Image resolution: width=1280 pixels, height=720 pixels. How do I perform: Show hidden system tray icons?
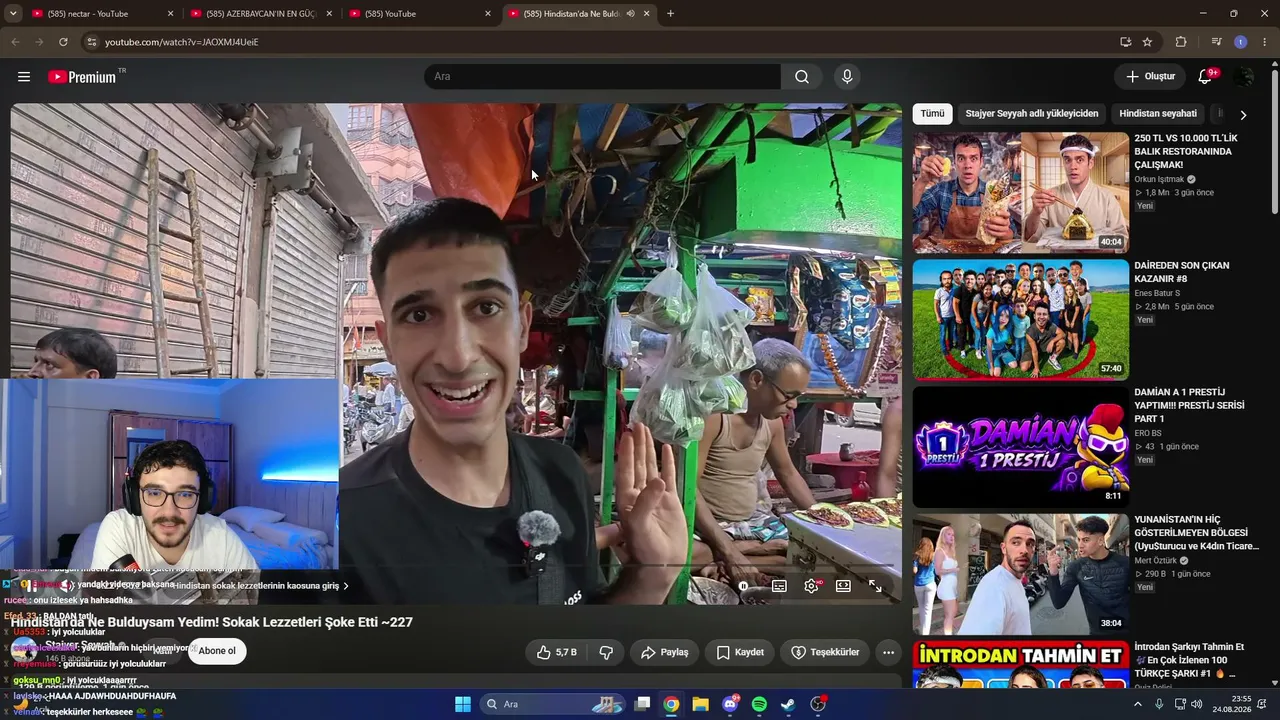pyautogui.click(x=1137, y=704)
